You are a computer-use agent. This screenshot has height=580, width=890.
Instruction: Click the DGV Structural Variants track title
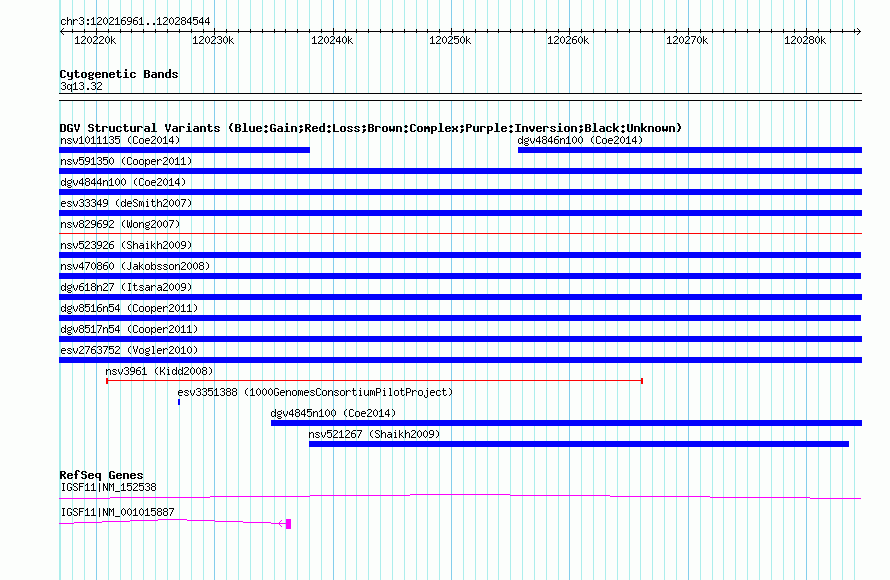tap(371, 128)
